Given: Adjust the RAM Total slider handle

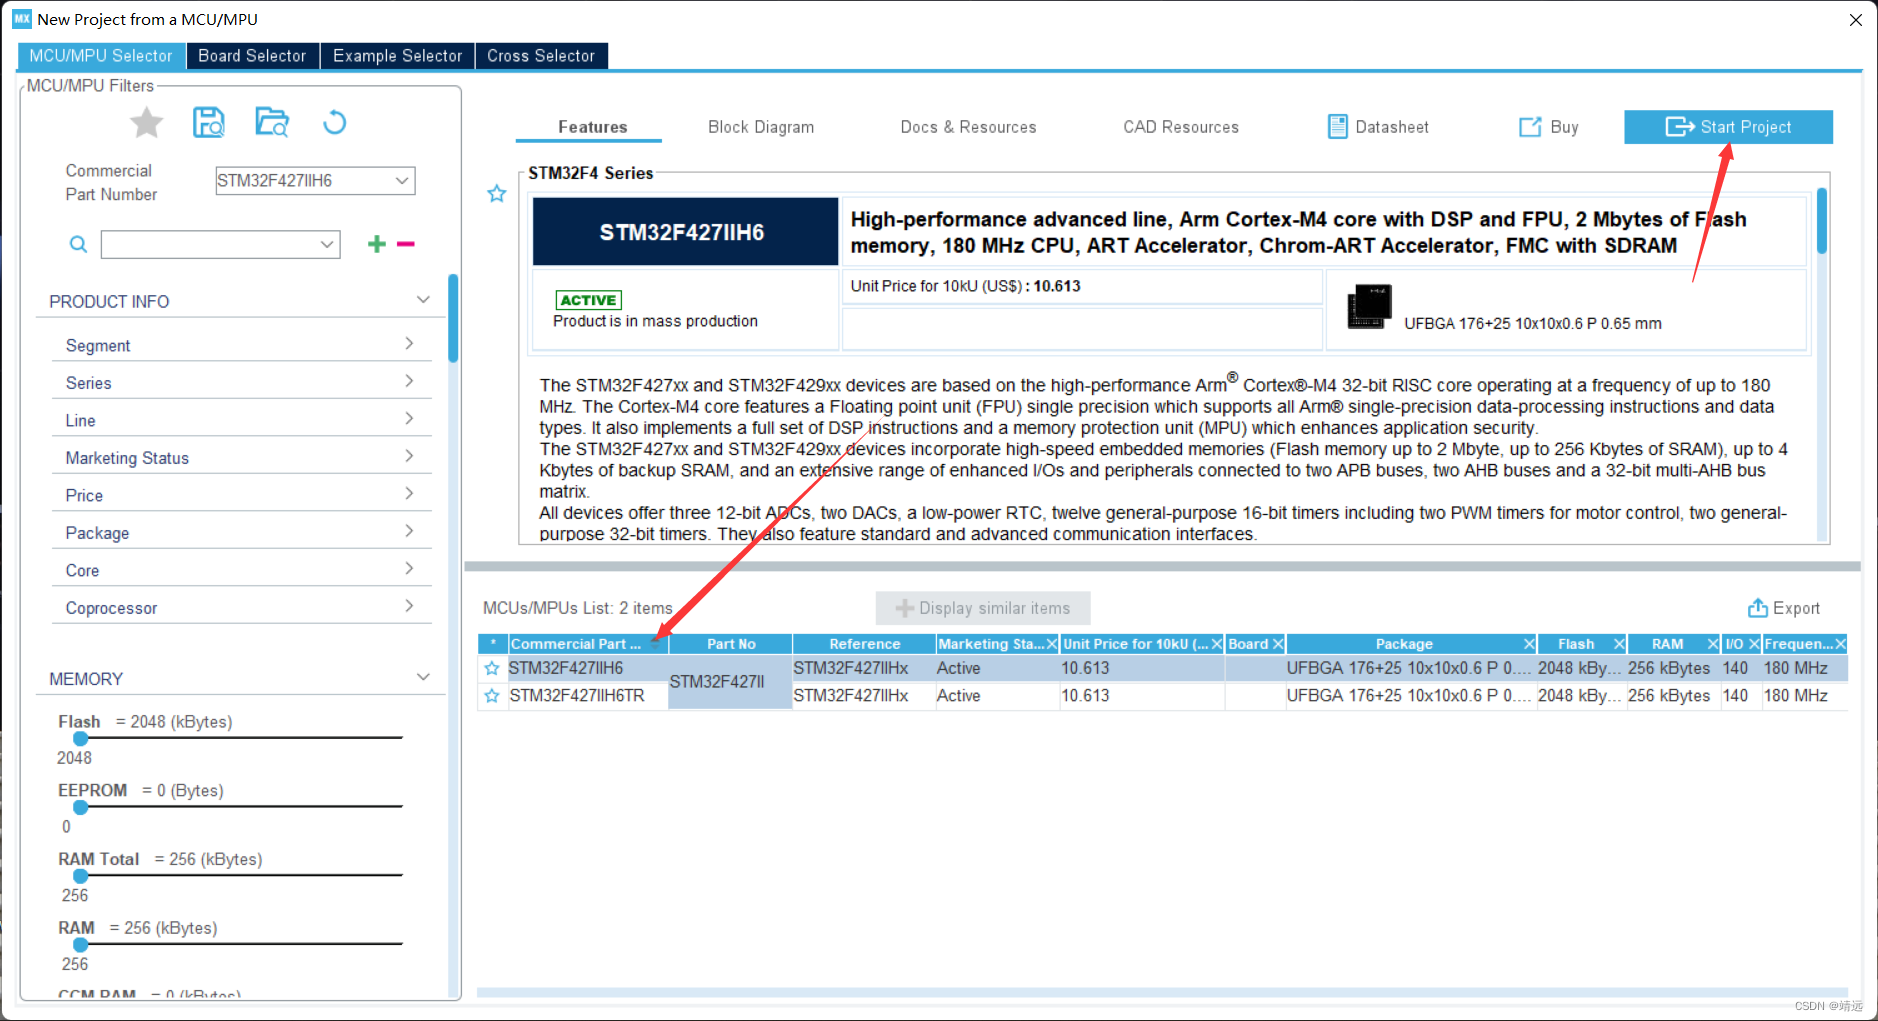Looking at the screenshot, I should coord(81,876).
